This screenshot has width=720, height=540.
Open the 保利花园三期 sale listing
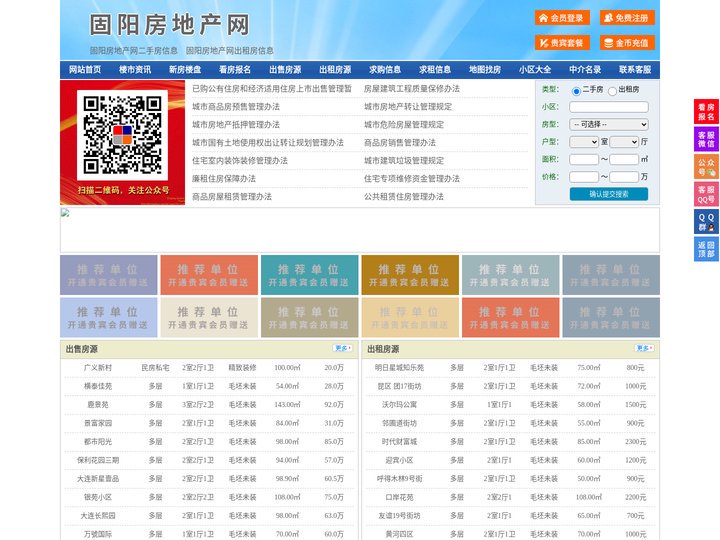[x=98, y=460]
